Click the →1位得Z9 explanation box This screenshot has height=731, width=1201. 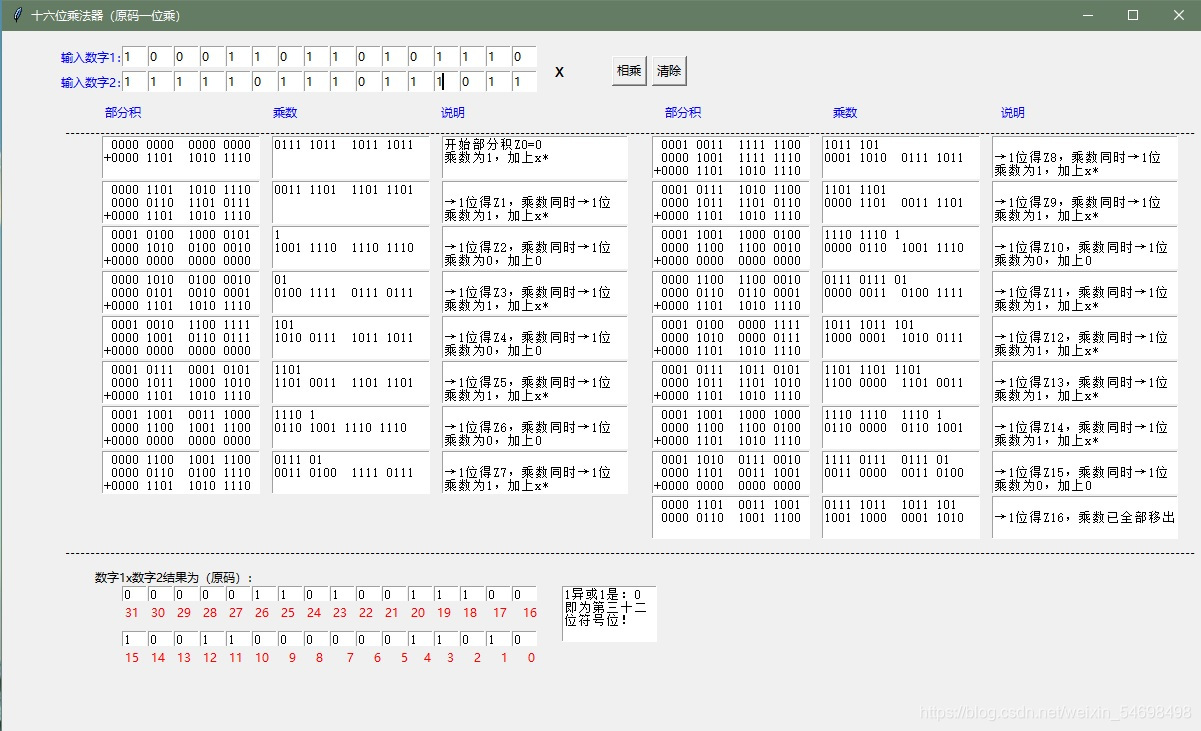click(x=1085, y=202)
